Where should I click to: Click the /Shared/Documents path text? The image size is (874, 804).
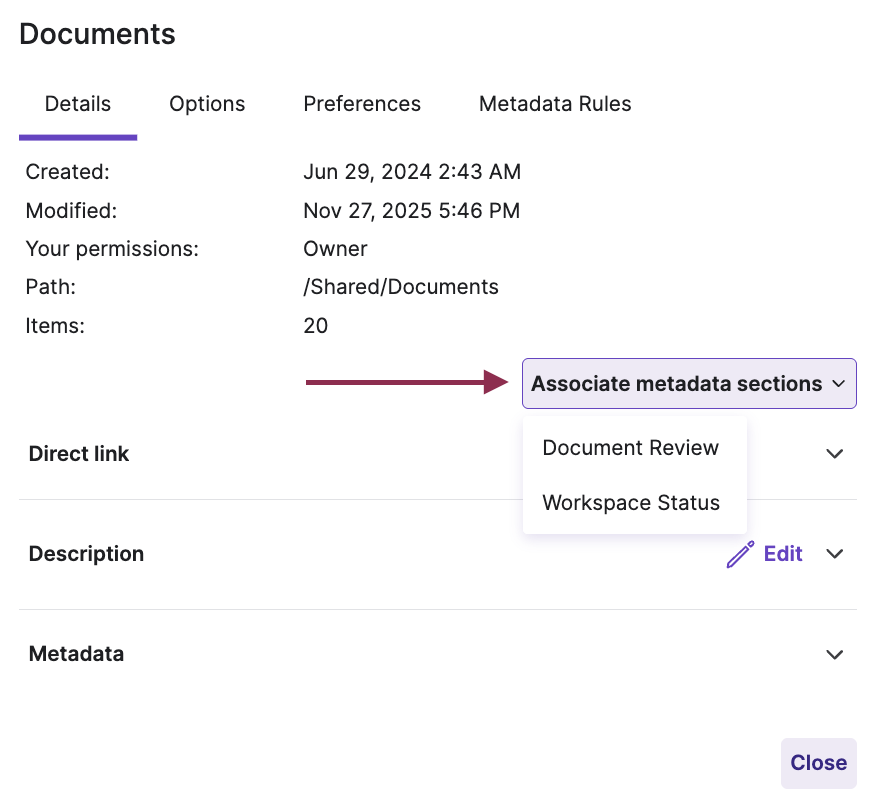coord(400,287)
